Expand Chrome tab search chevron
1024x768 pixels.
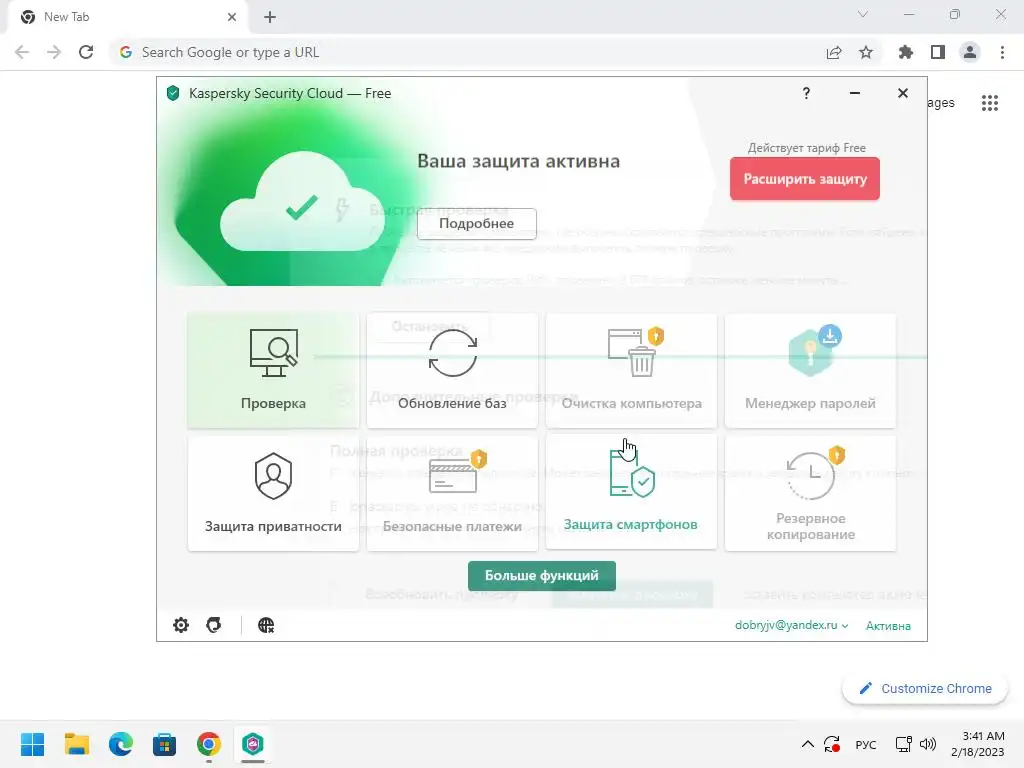point(863,14)
